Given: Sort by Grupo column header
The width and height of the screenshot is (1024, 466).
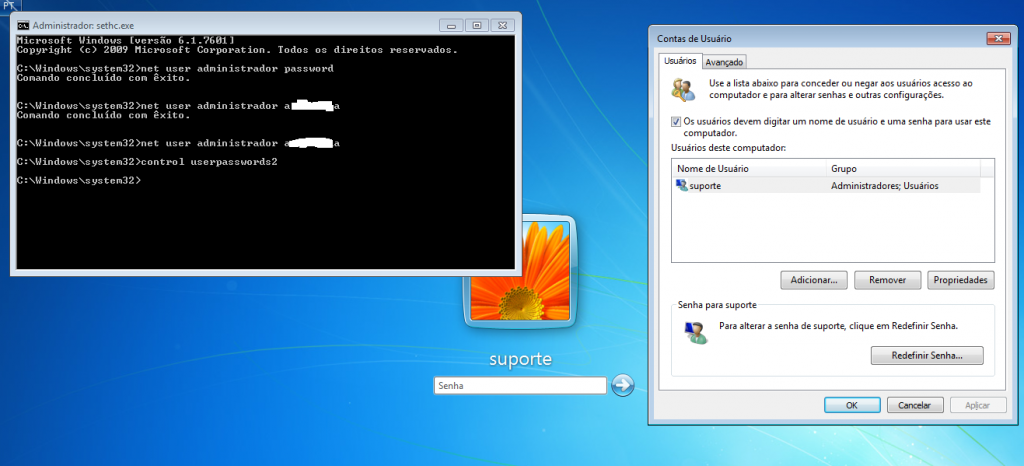Looking at the screenshot, I should click(x=903, y=168).
